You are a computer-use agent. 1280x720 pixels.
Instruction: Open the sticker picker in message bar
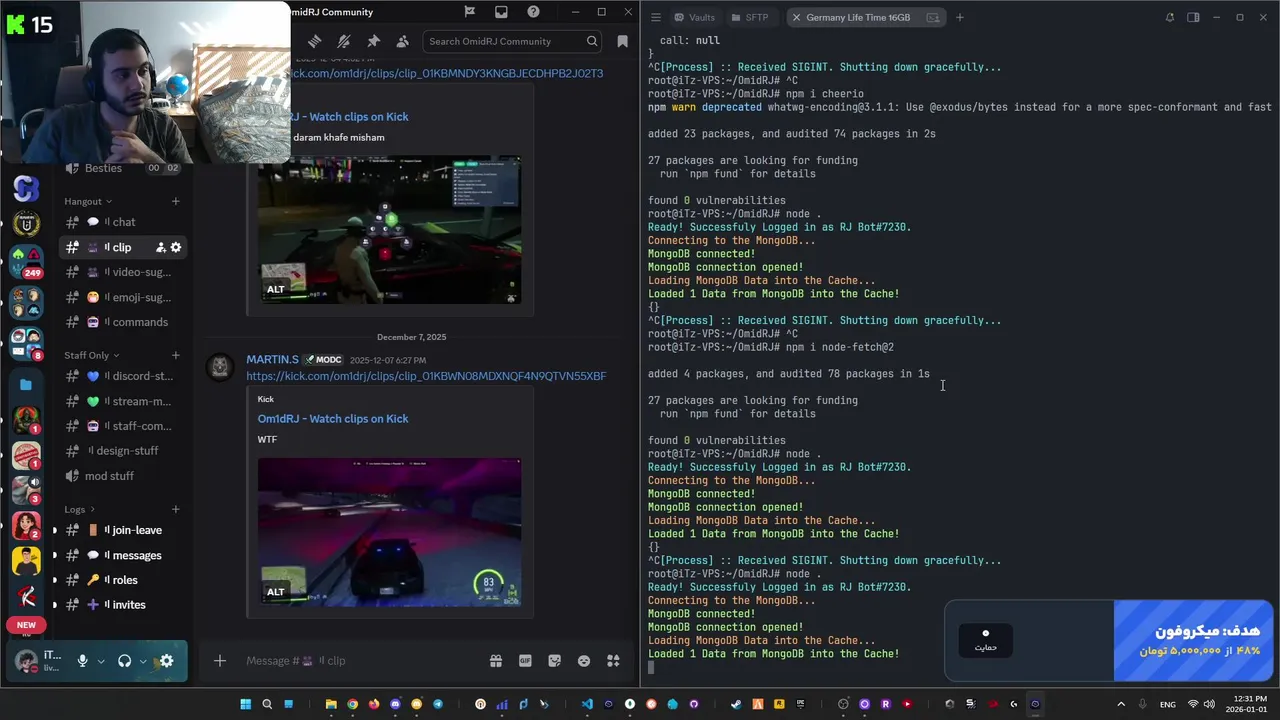(554, 661)
